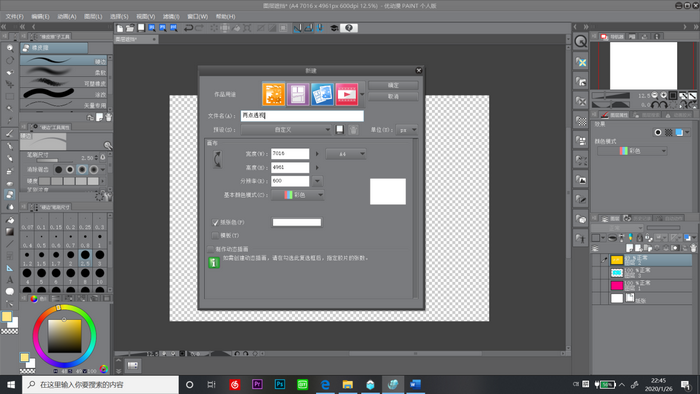This screenshot has width=700, height=394.
Task: Open Photoshop from the Windows taskbar
Action: coord(280,384)
